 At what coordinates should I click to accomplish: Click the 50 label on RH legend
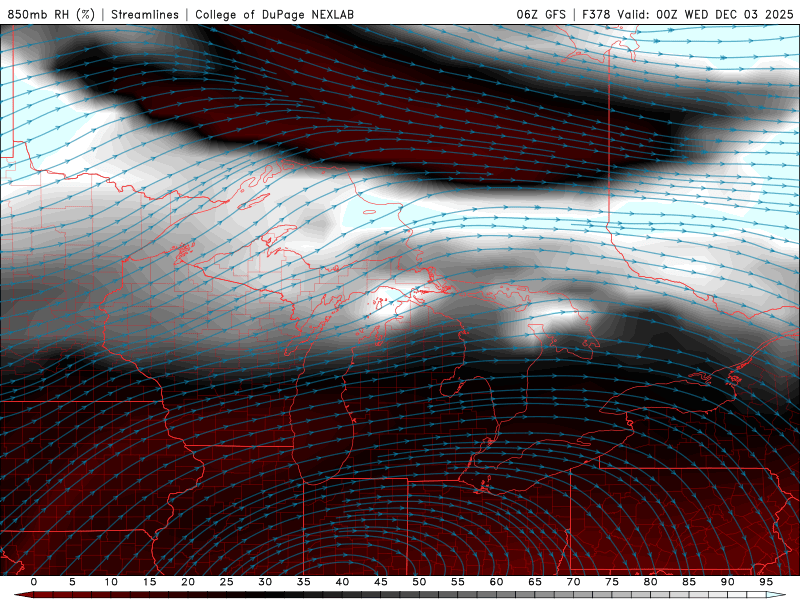419,582
